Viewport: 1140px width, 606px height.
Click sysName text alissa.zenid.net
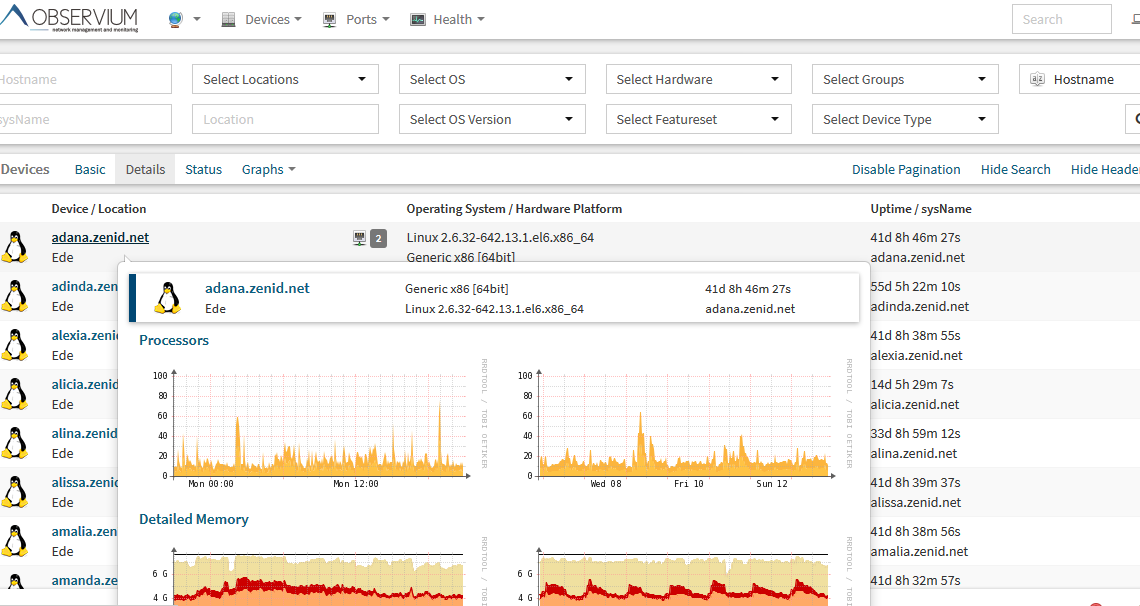(915, 503)
